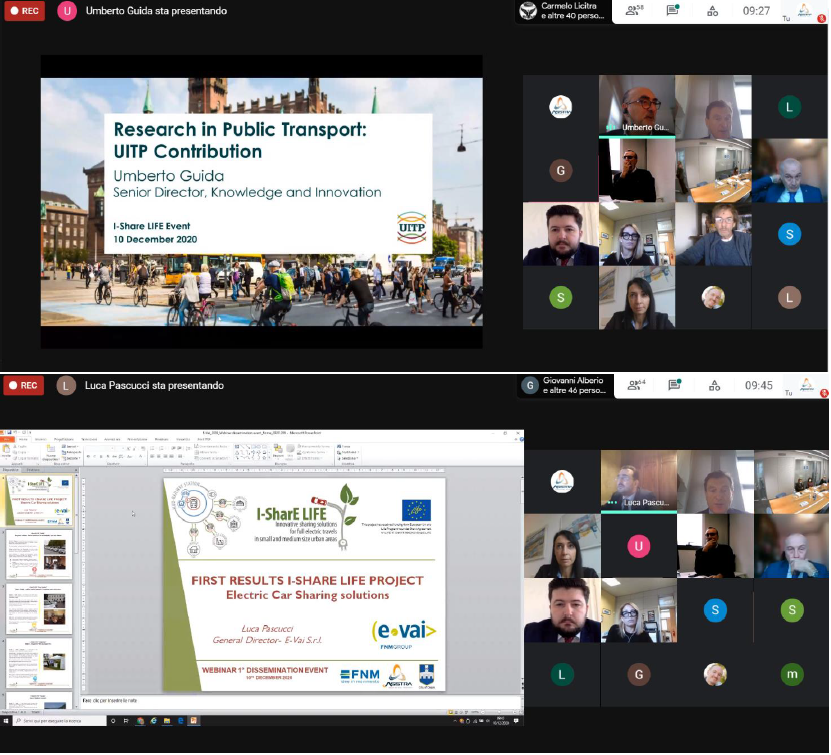Click green S avatar in upper grid
Viewport: 831px width, 755px height.
tap(561, 297)
